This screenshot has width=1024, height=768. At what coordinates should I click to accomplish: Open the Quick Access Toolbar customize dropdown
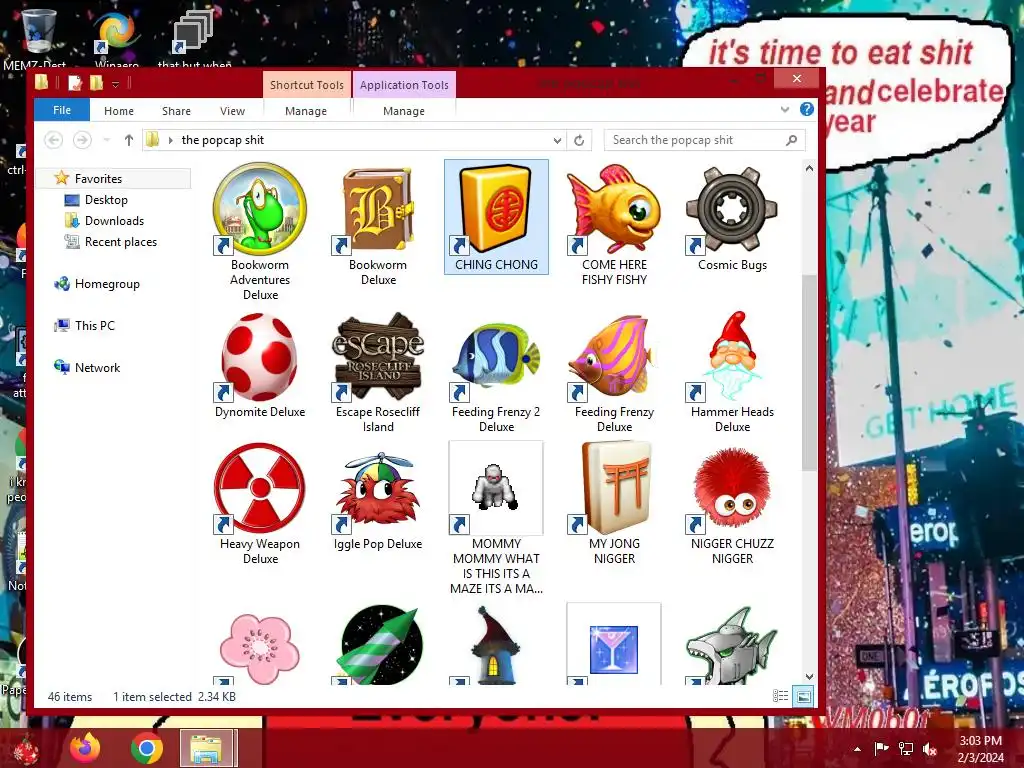click(116, 84)
